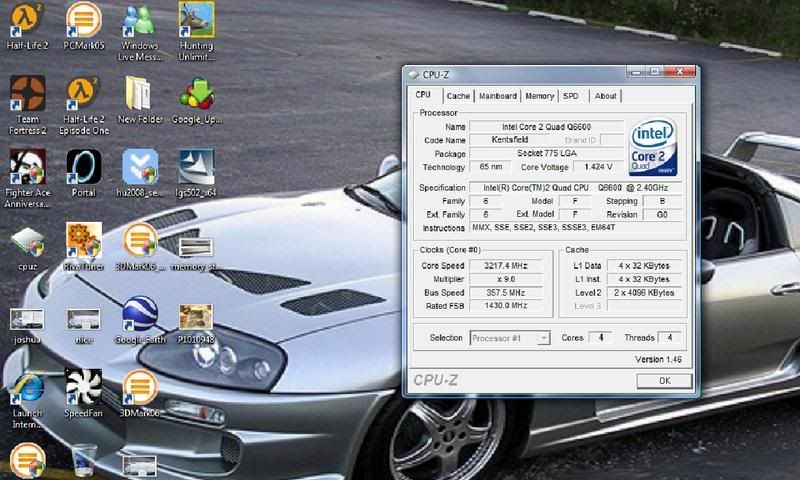800x480 pixels.
Task: Click the Specification field showing 2.40GHz
Action: click(x=576, y=188)
